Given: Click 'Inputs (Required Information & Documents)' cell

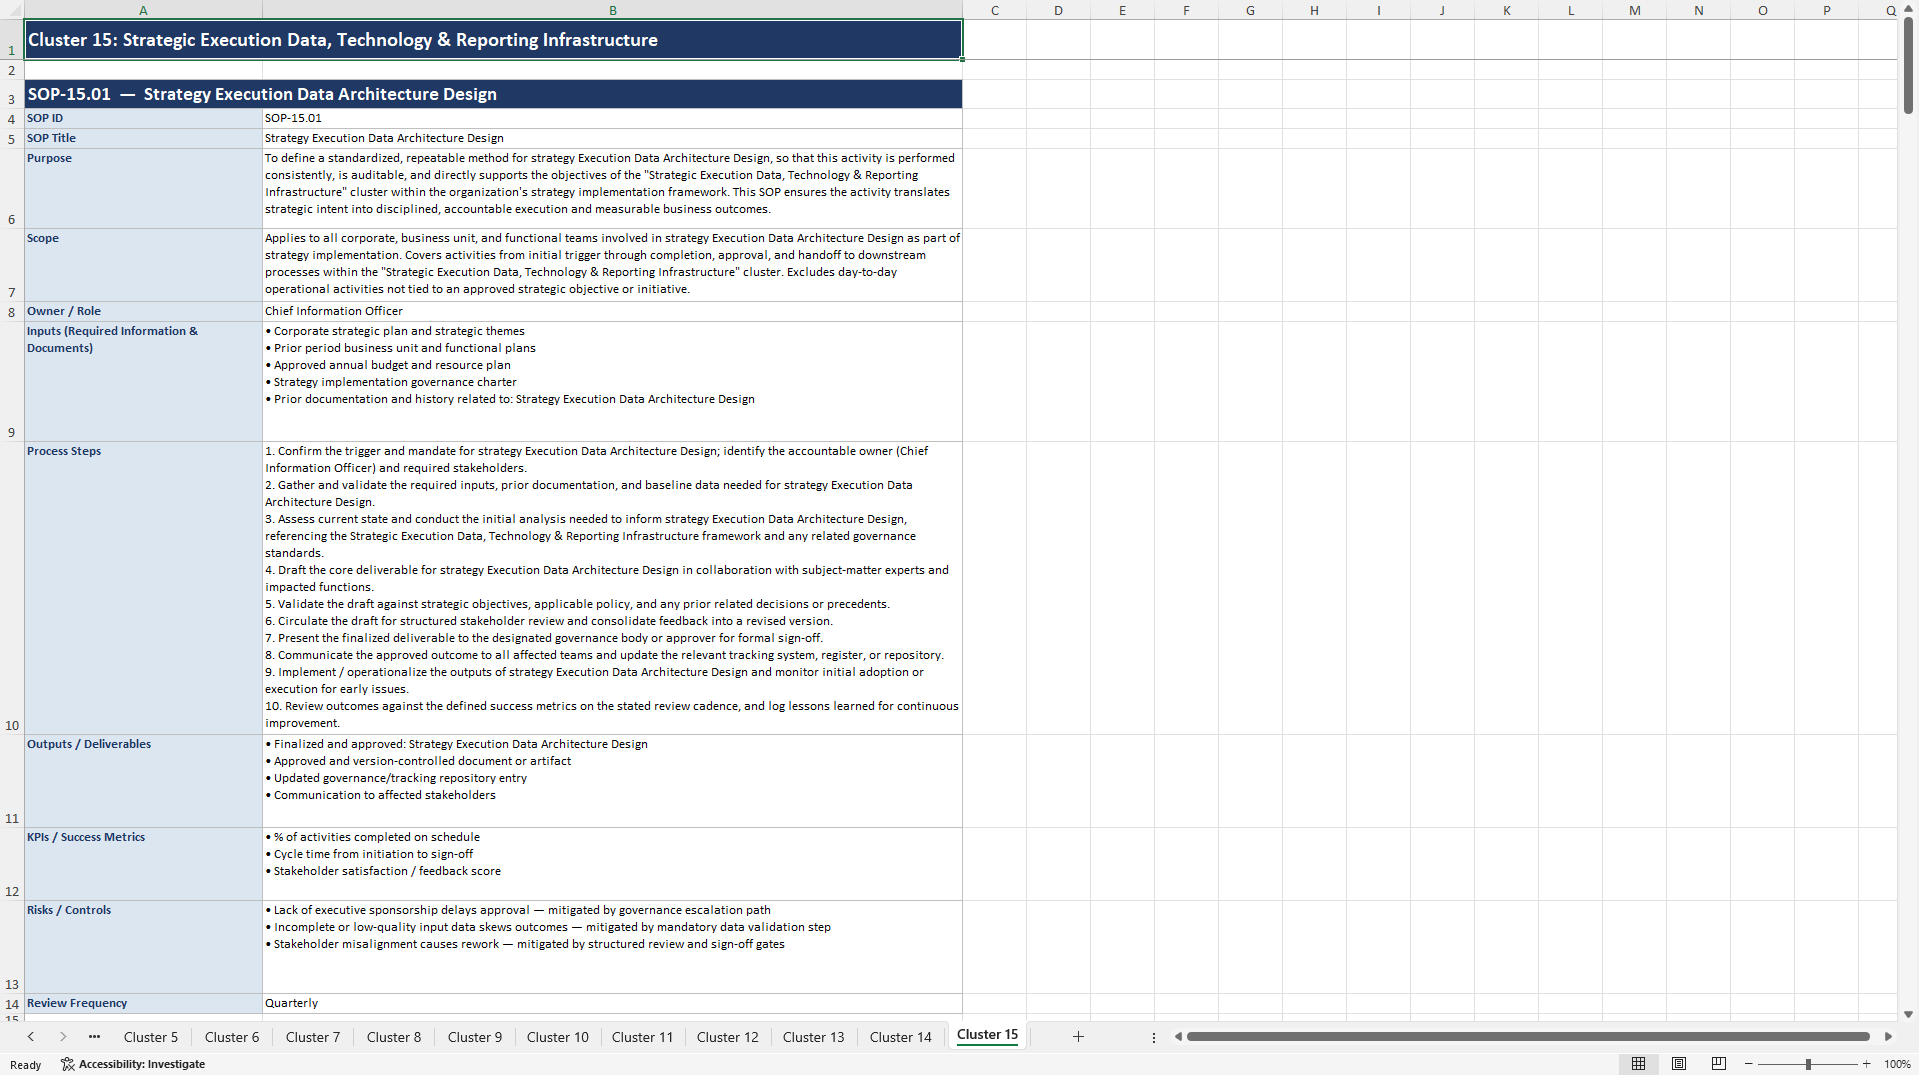Looking at the screenshot, I should point(143,381).
